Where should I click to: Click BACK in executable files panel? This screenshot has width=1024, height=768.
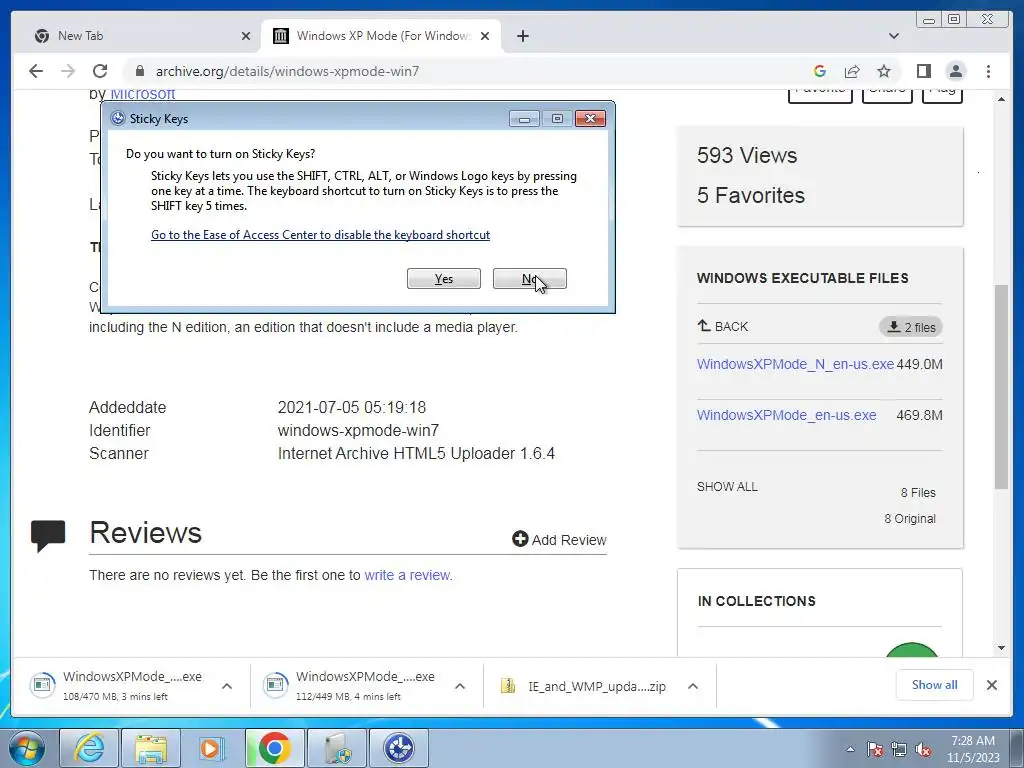pyautogui.click(x=723, y=326)
